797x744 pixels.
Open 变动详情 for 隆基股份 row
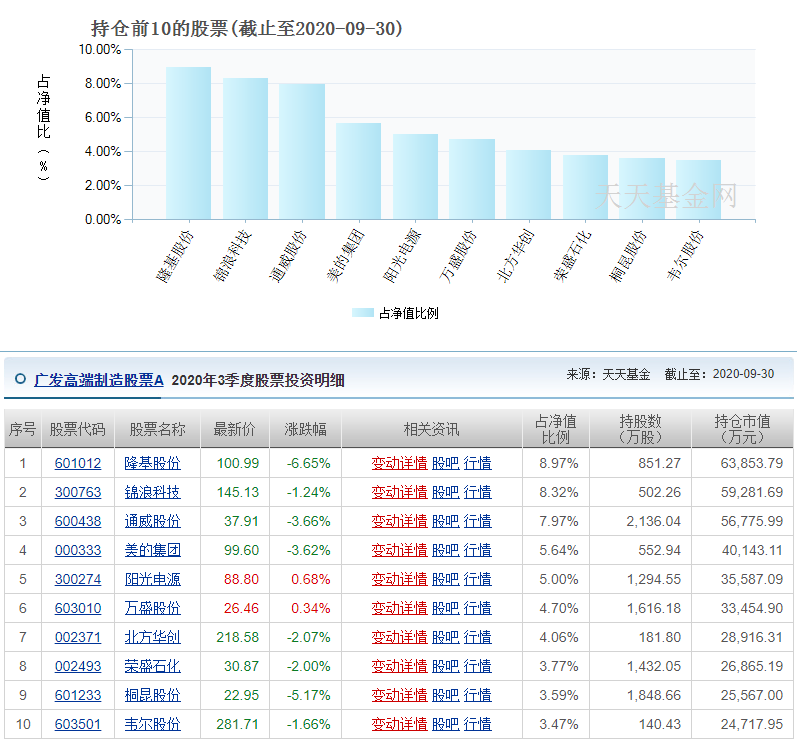point(399,463)
